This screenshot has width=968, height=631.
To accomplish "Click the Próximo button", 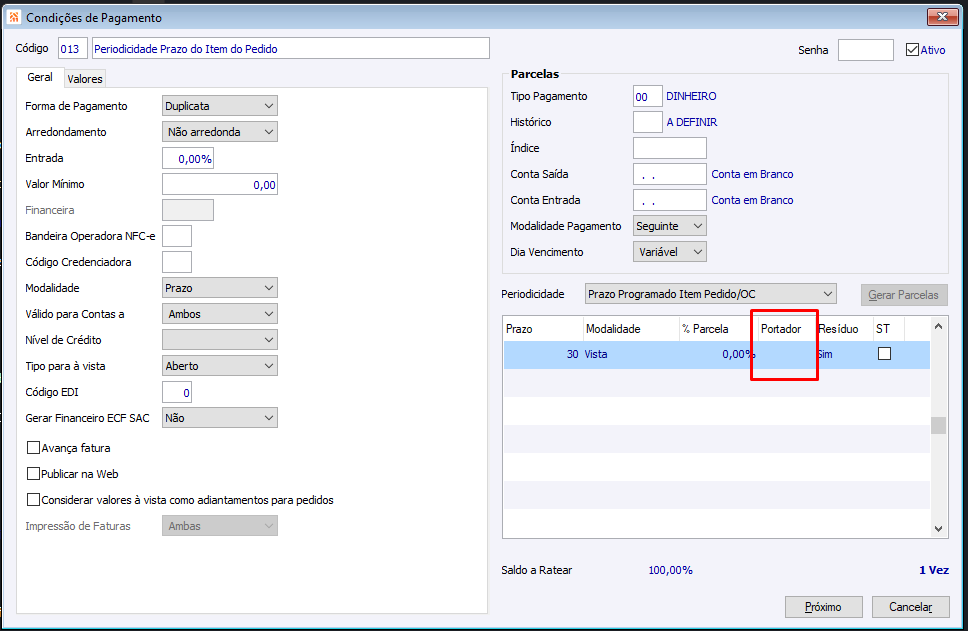I will click(x=823, y=607).
